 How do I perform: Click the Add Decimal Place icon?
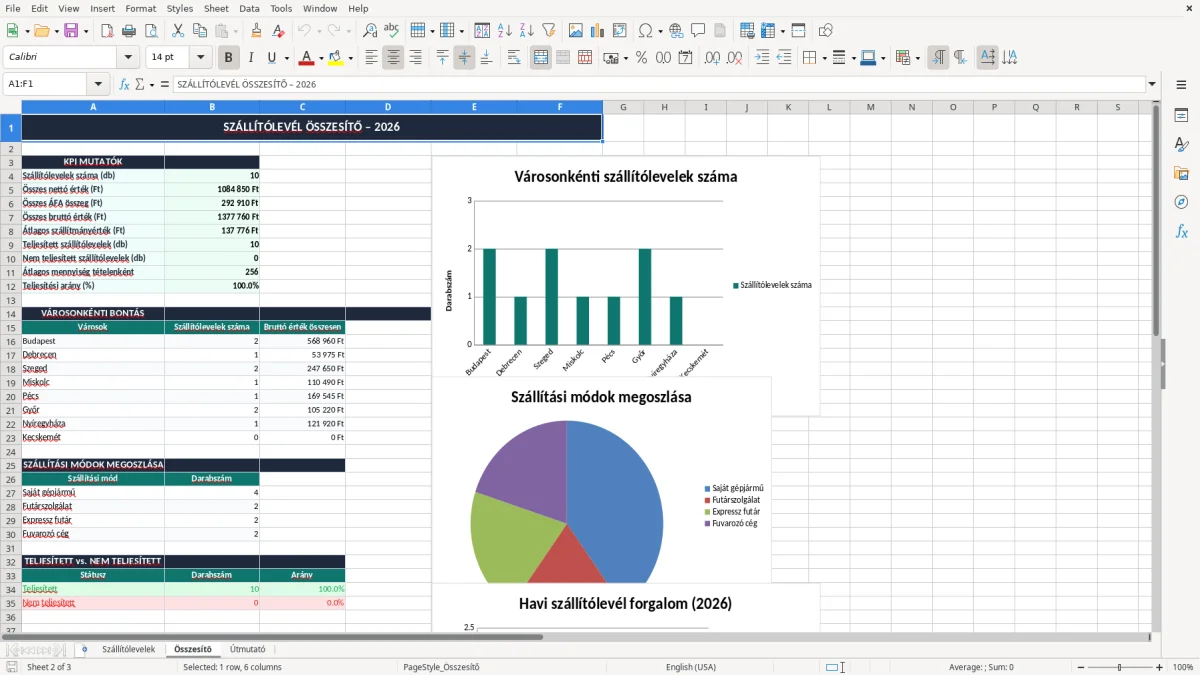[713, 58]
